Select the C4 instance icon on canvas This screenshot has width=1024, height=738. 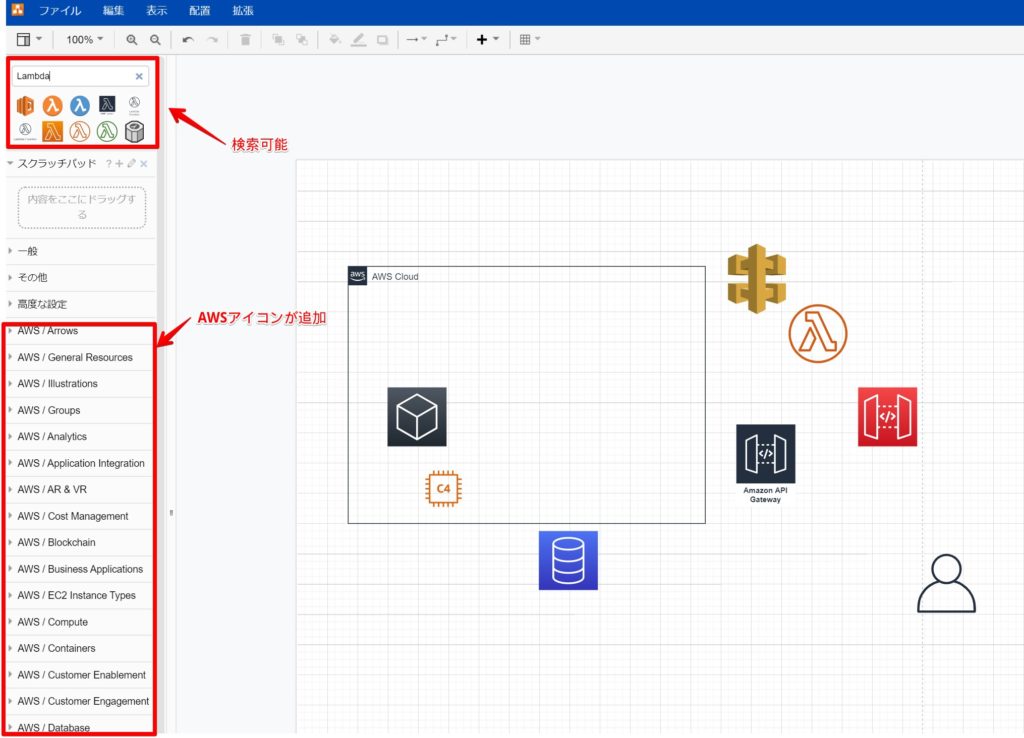pyautogui.click(x=443, y=489)
